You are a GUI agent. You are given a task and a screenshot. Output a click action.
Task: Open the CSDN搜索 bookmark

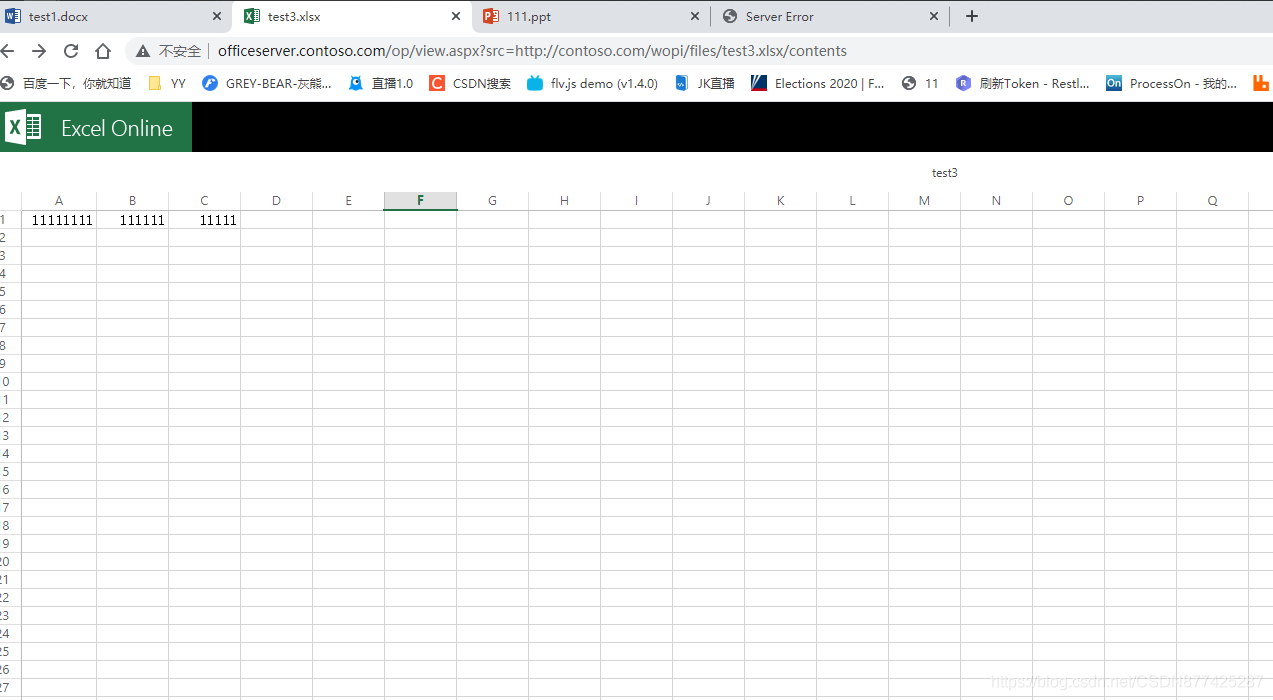point(470,83)
